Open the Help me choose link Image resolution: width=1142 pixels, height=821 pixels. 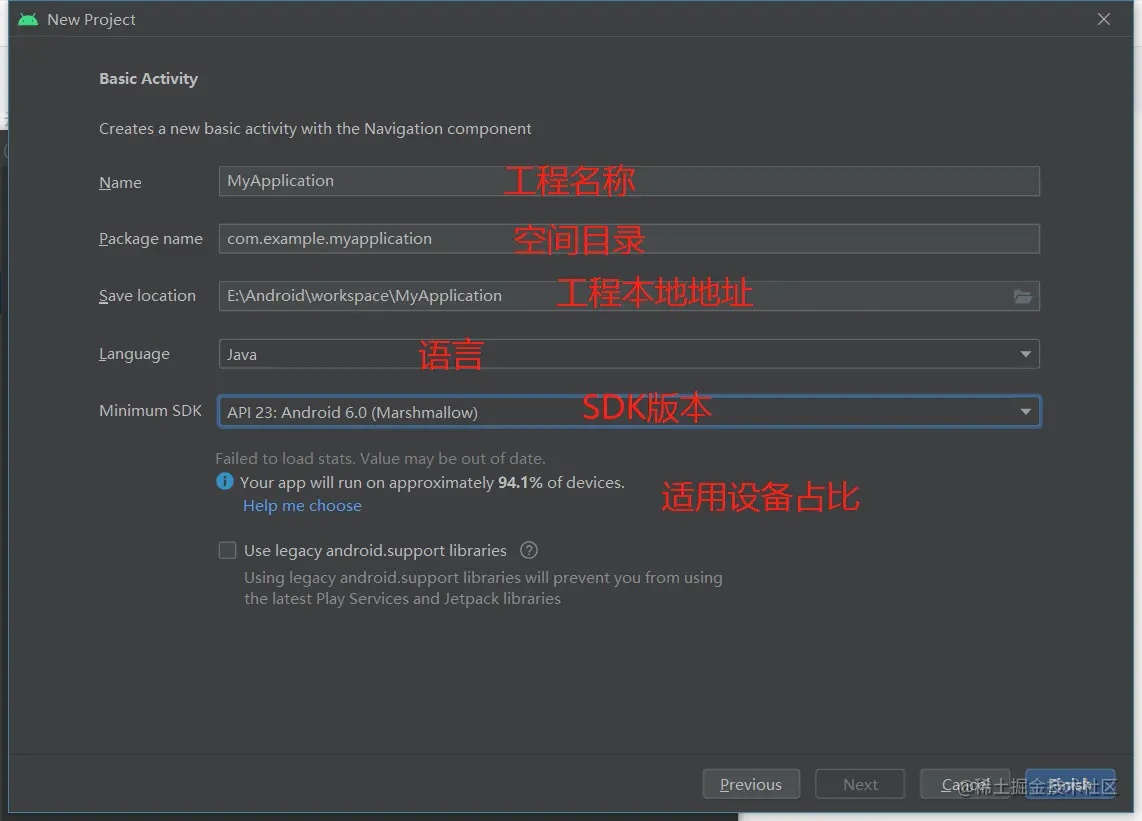[302, 506]
